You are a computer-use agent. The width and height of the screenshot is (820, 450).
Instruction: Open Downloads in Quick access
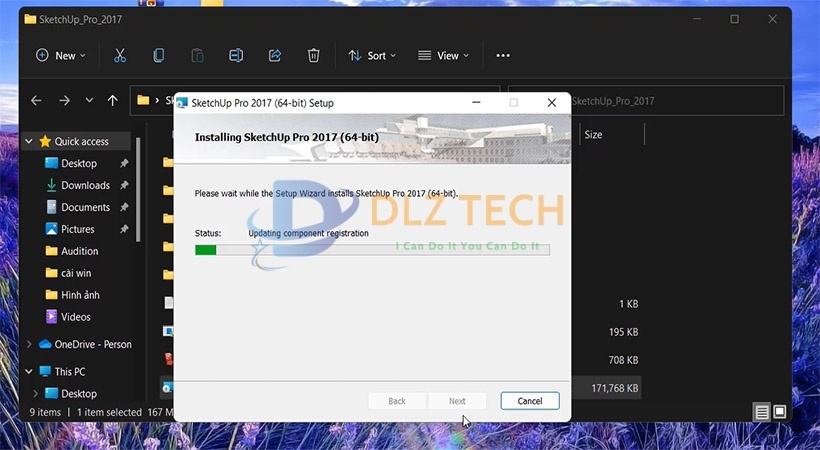(x=85, y=185)
